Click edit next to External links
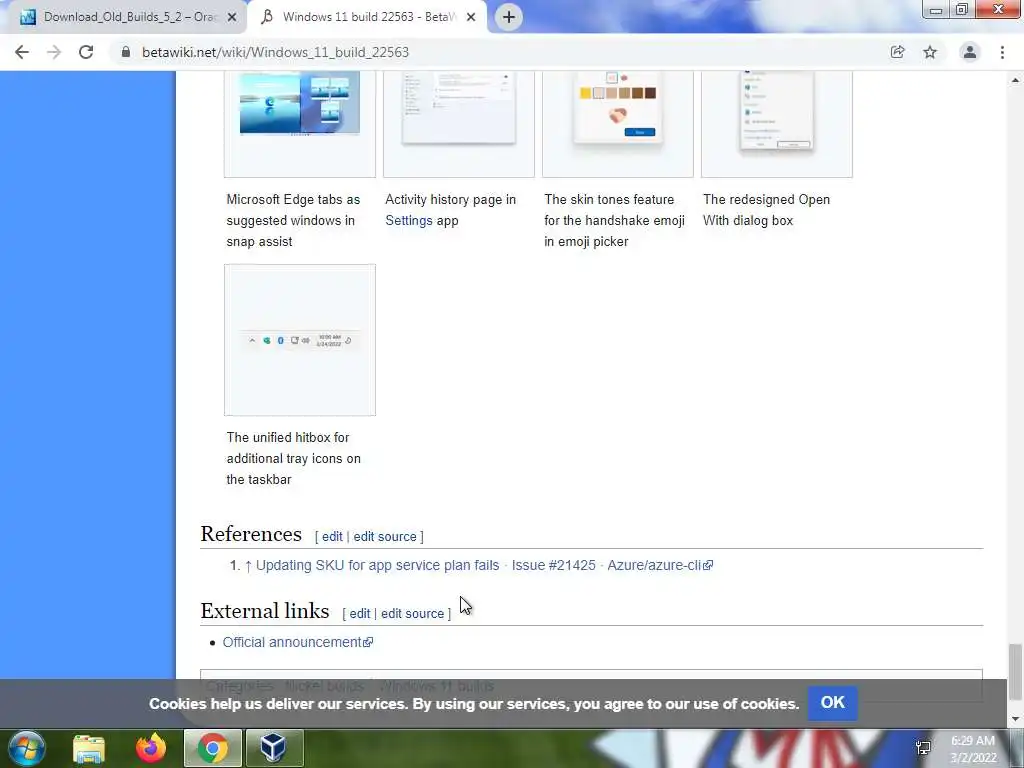Viewport: 1024px width, 768px height. pyautogui.click(x=359, y=614)
